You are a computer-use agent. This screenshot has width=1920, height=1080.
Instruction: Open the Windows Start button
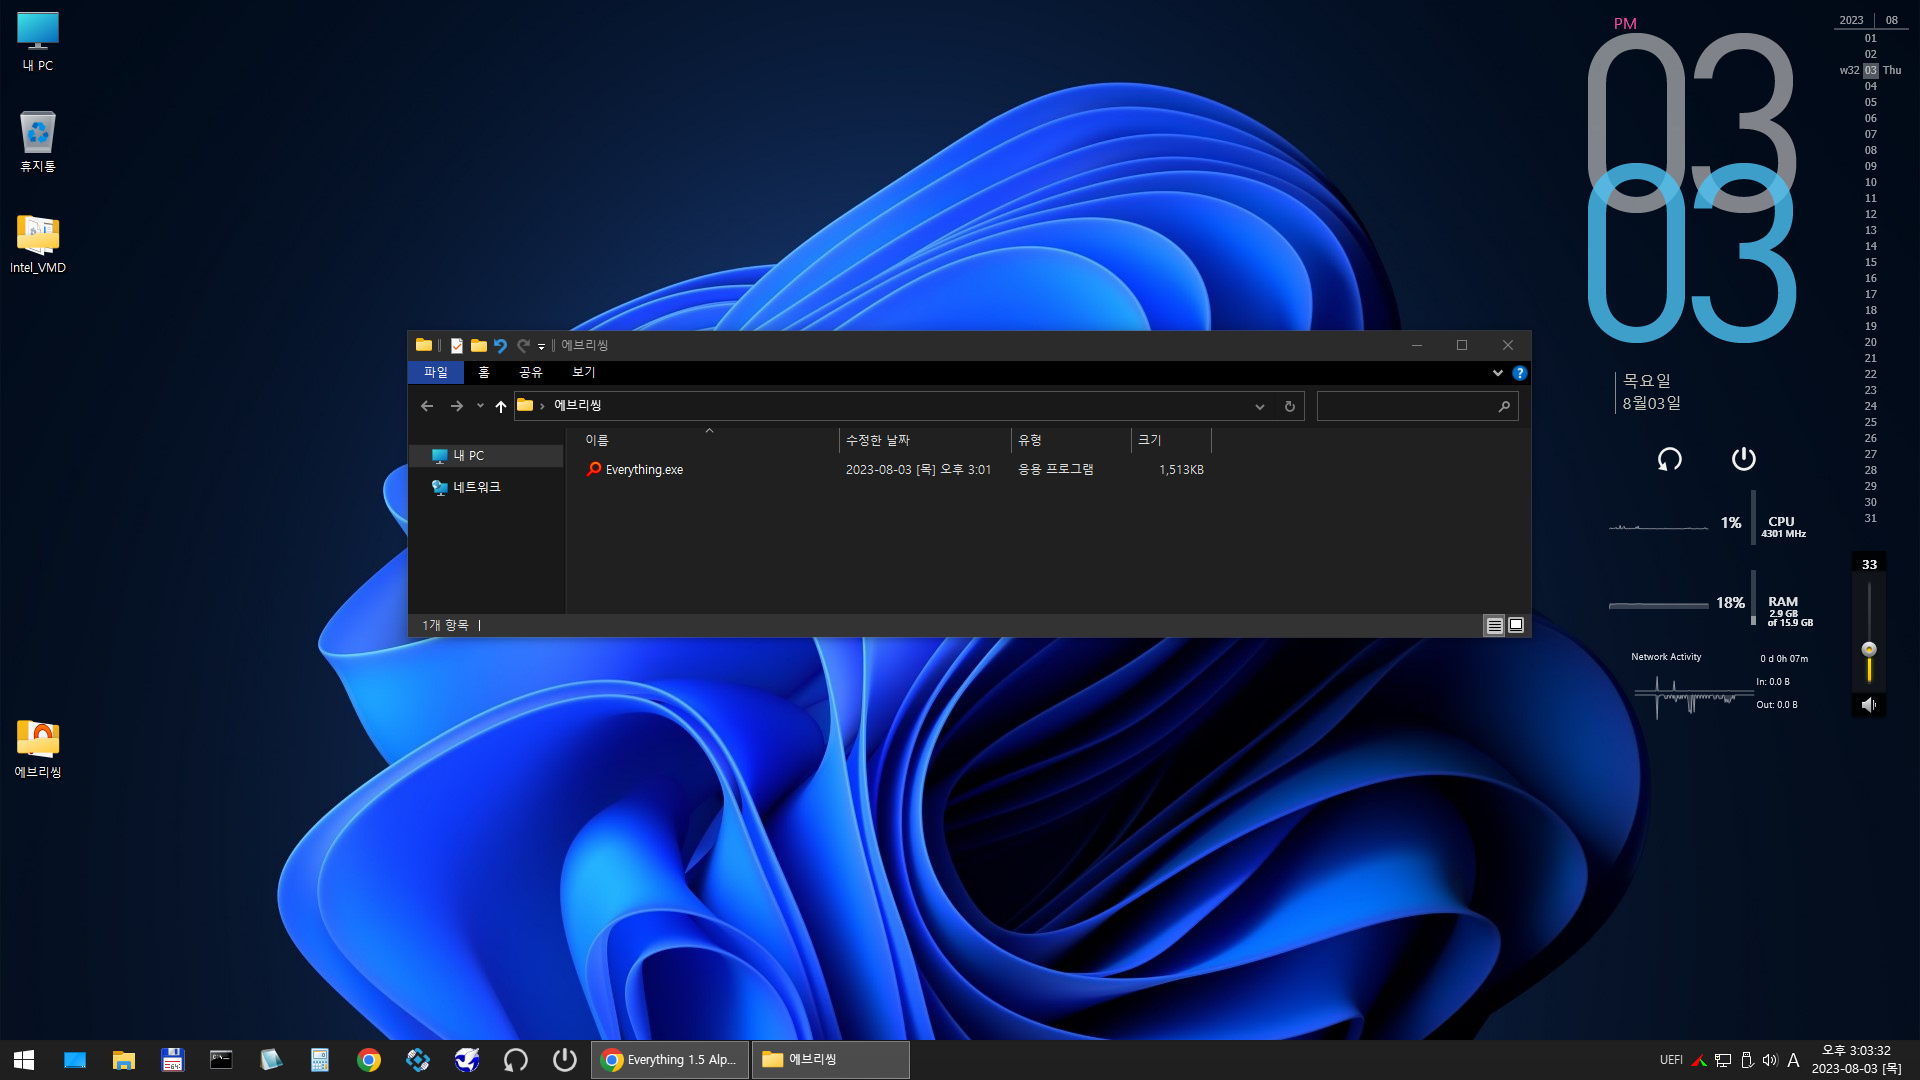coord(24,1060)
